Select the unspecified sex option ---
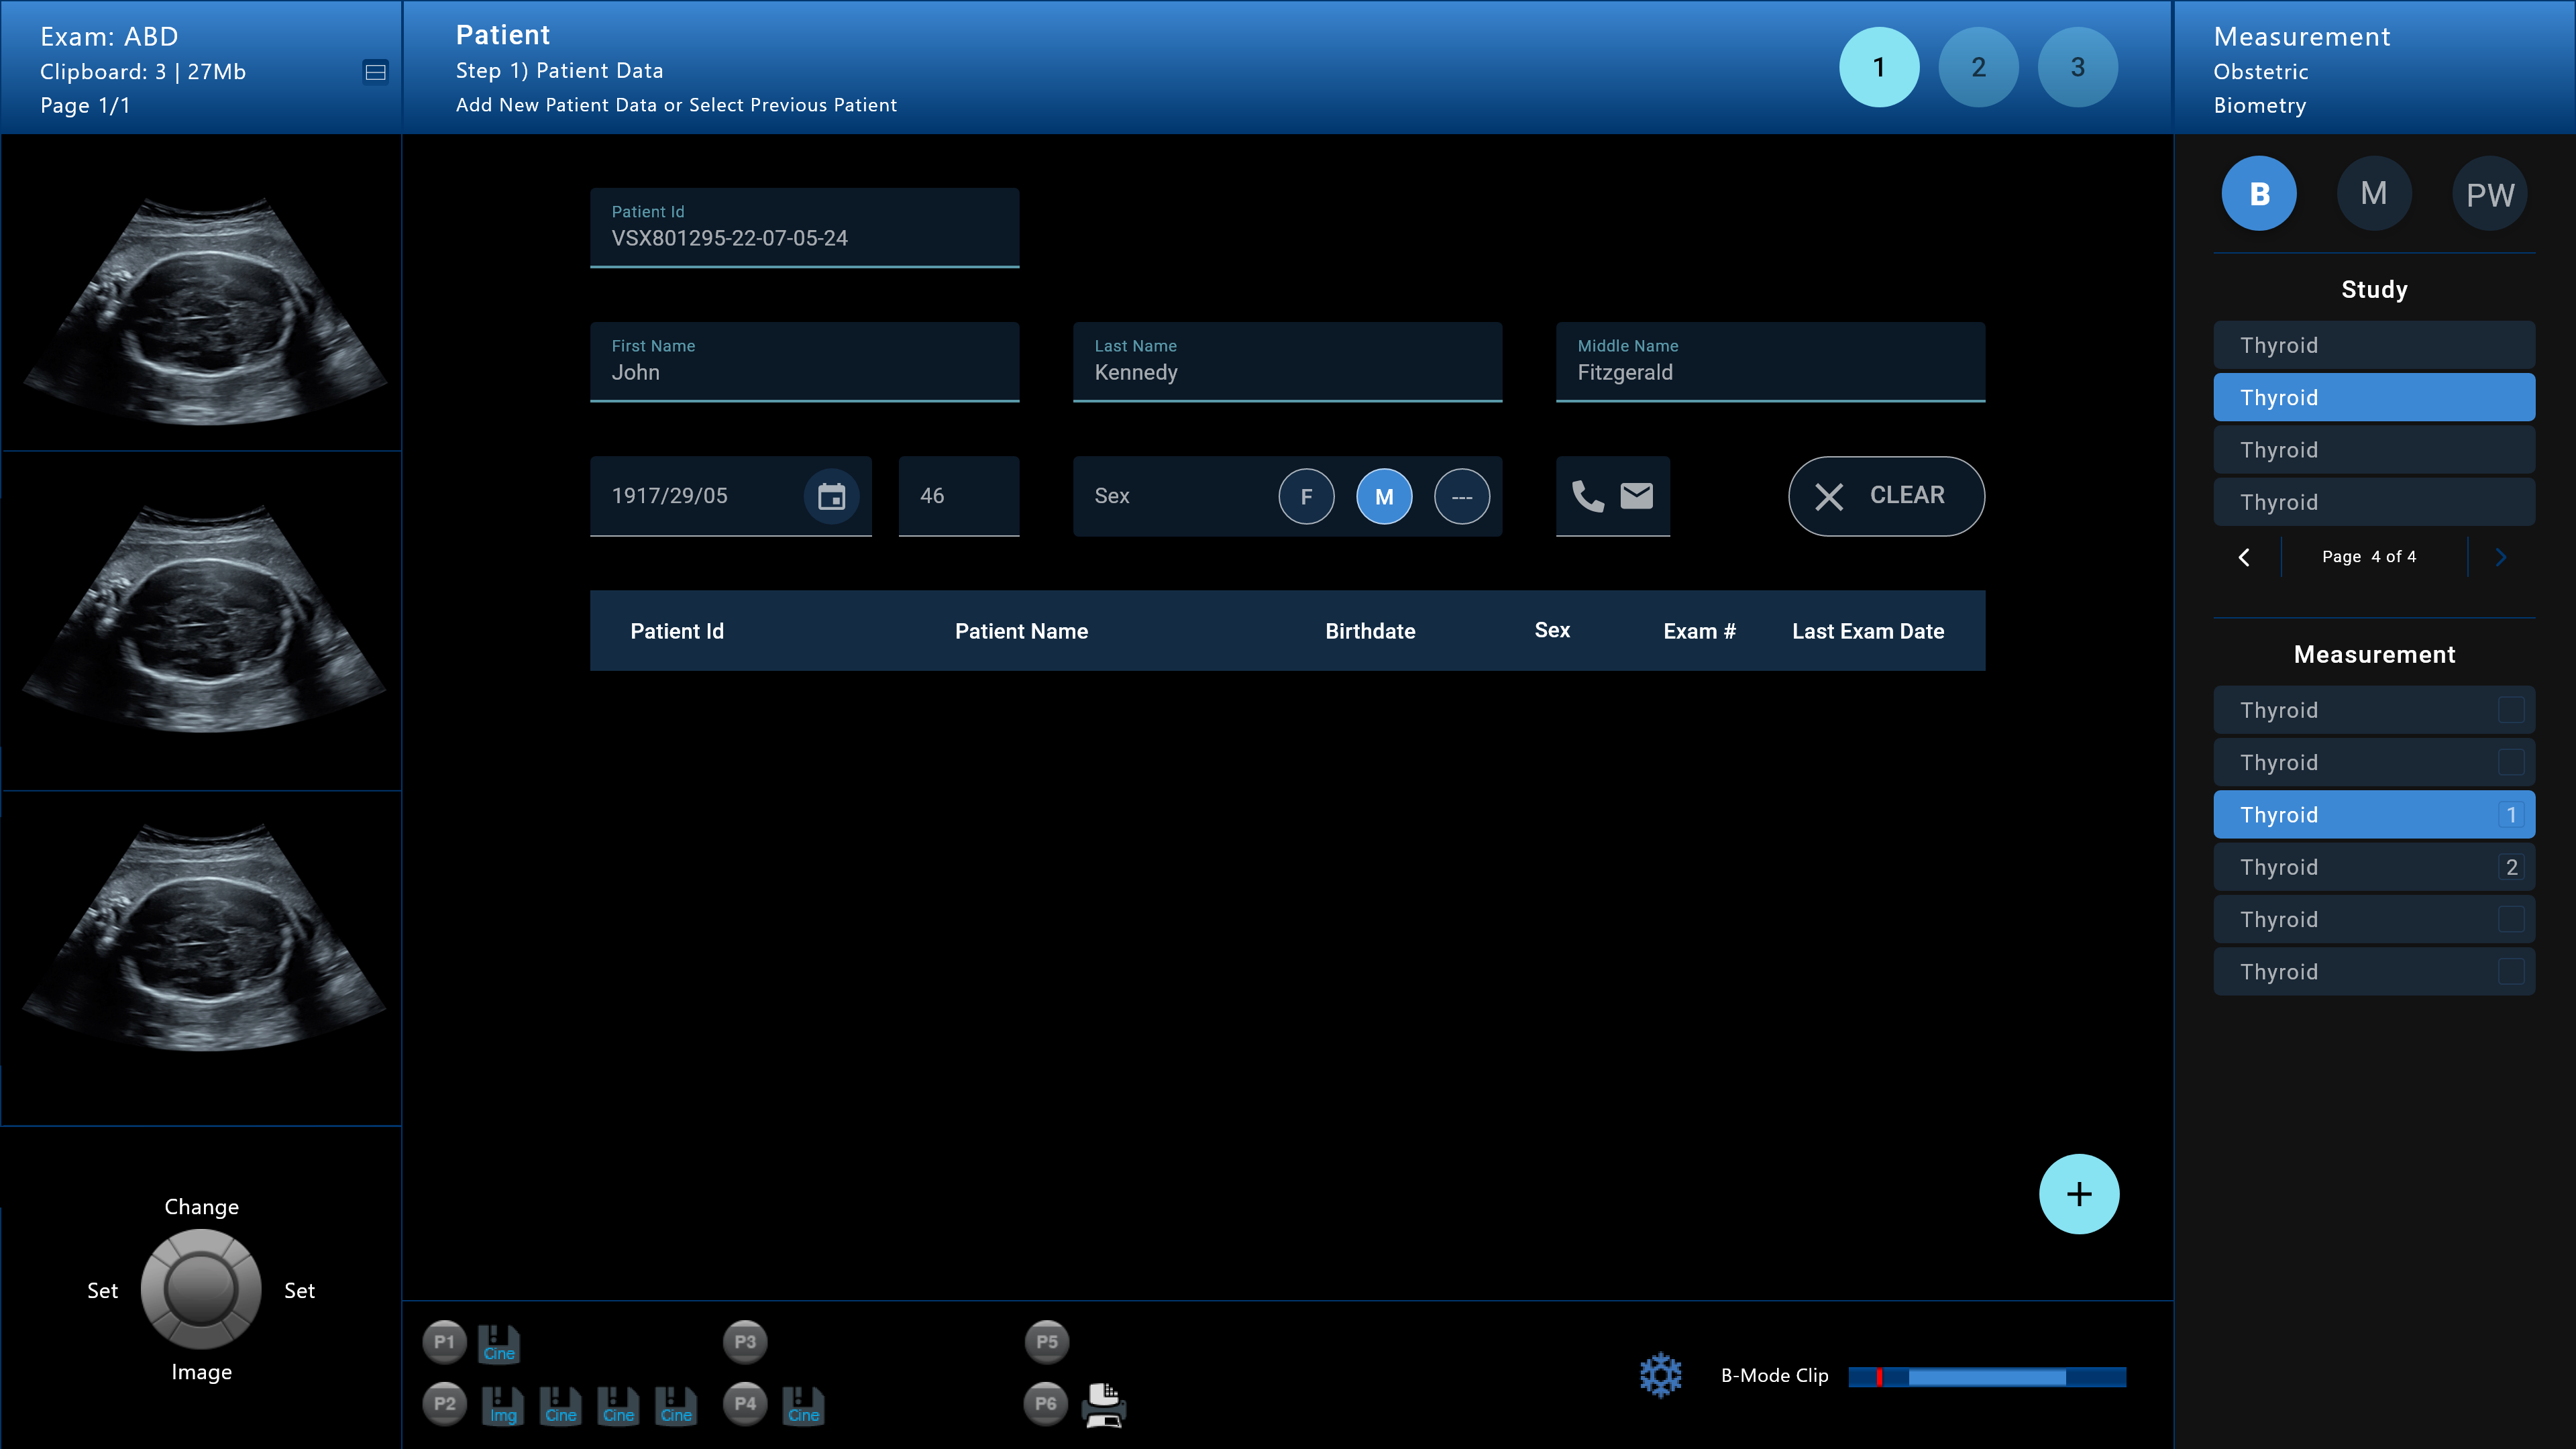The height and width of the screenshot is (1449, 2576). pos(1462,497)
